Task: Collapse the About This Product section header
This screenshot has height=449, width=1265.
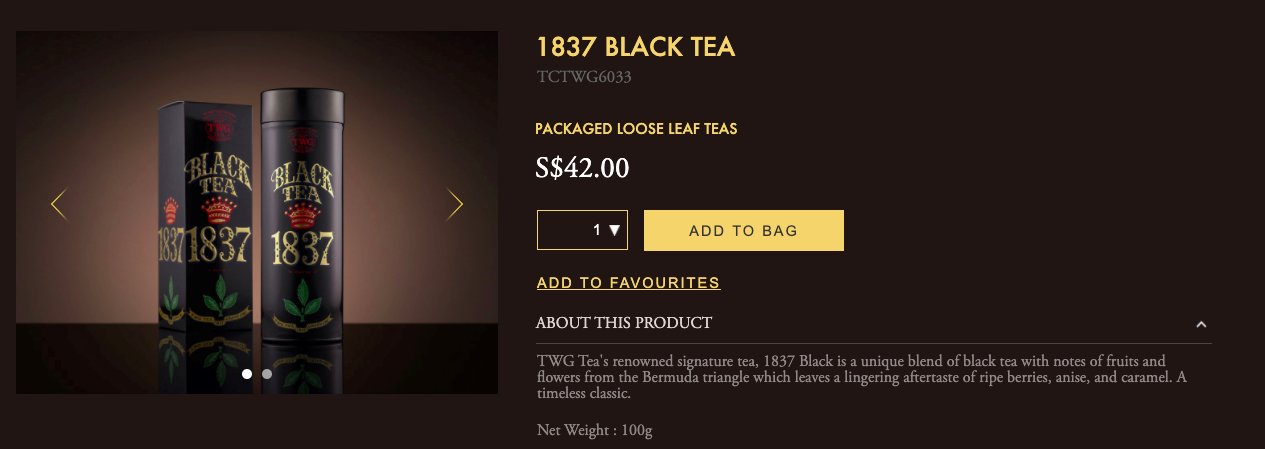Action: tap(873, 323)
